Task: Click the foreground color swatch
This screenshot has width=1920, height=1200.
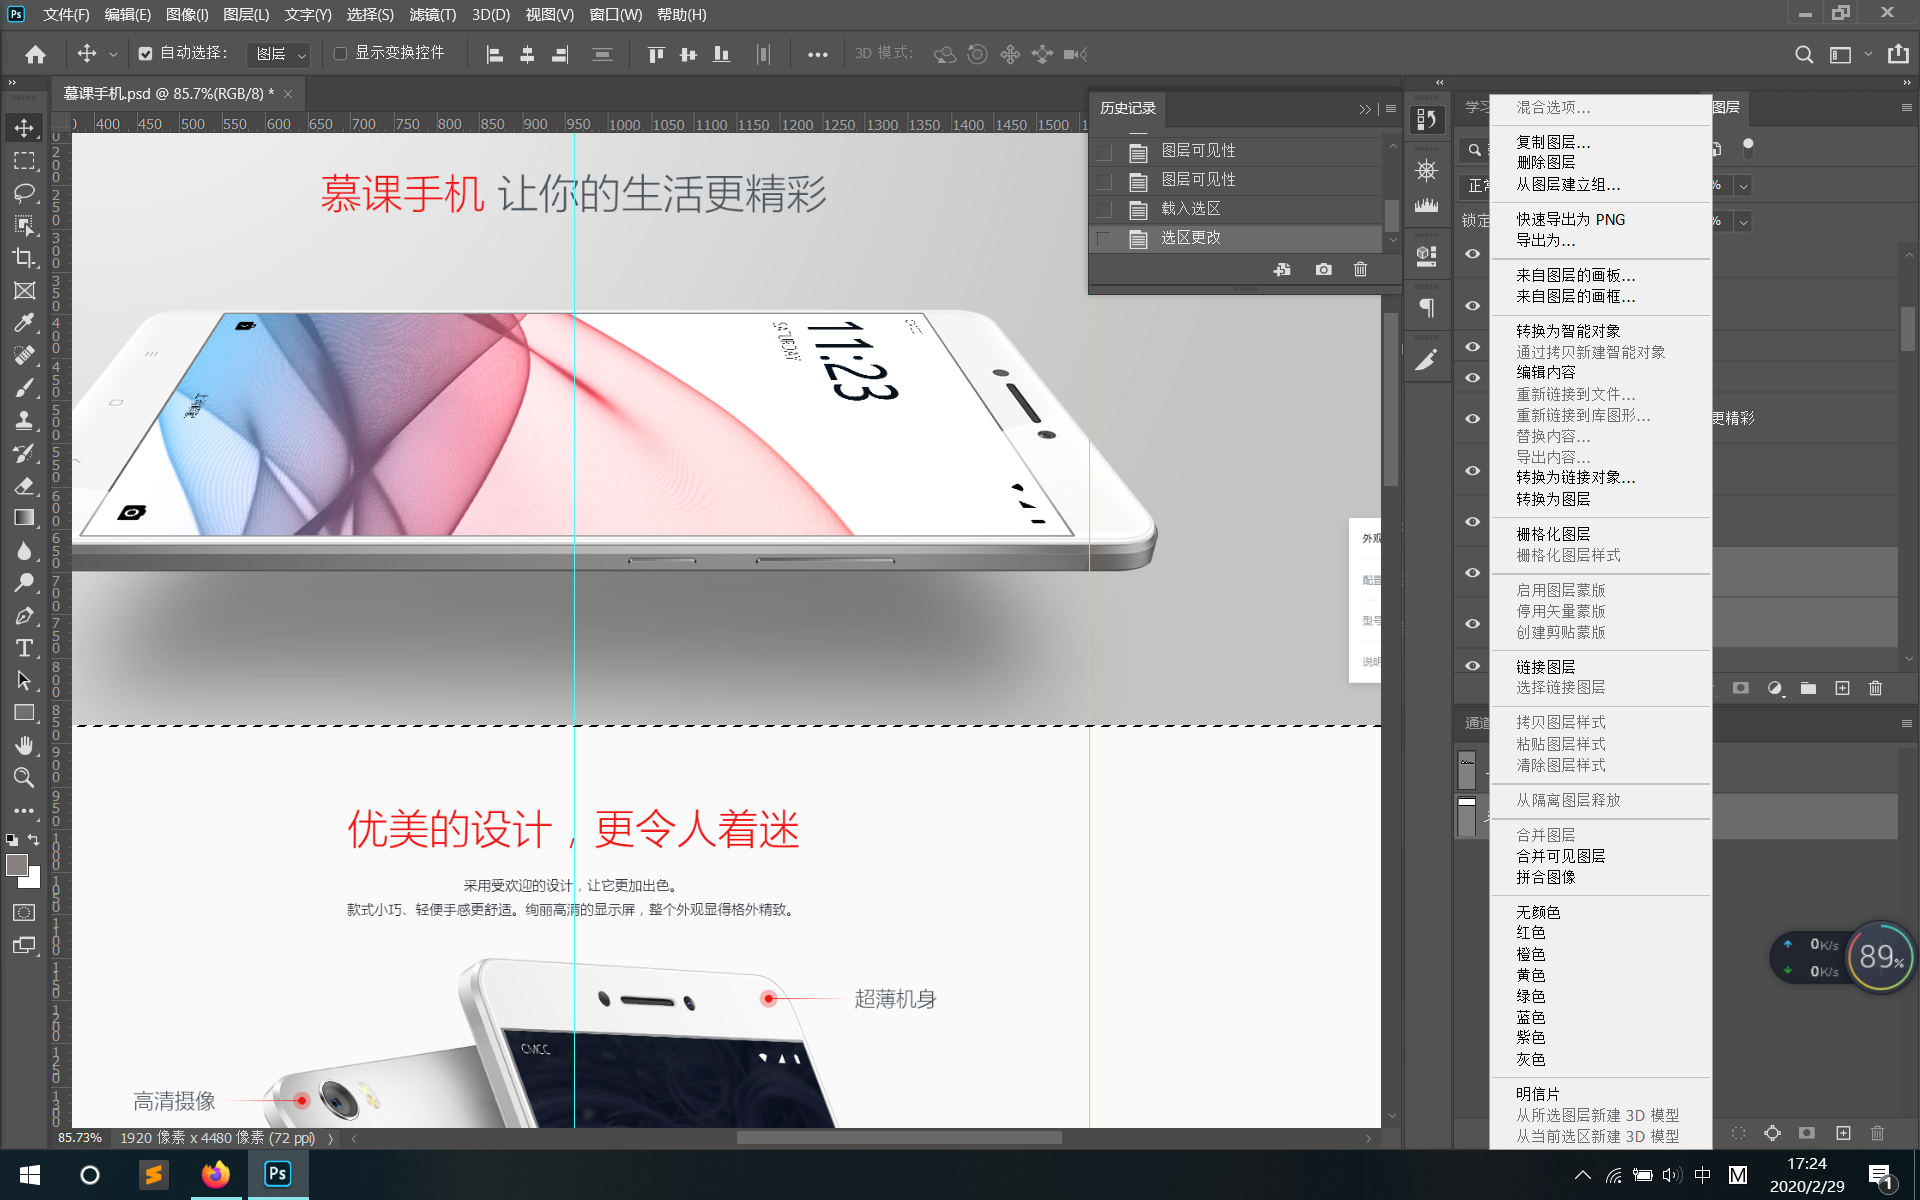Action: pyautogui.click(x=17, y=865)
